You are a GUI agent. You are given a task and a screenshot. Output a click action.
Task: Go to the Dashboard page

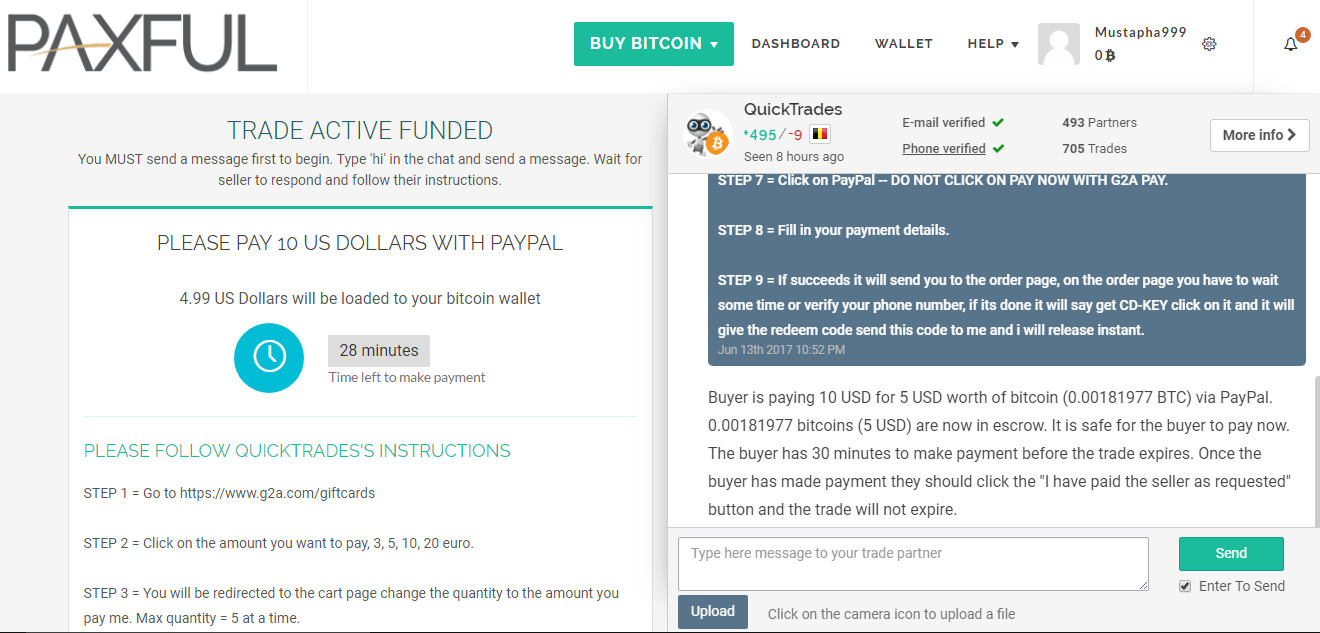795,44
